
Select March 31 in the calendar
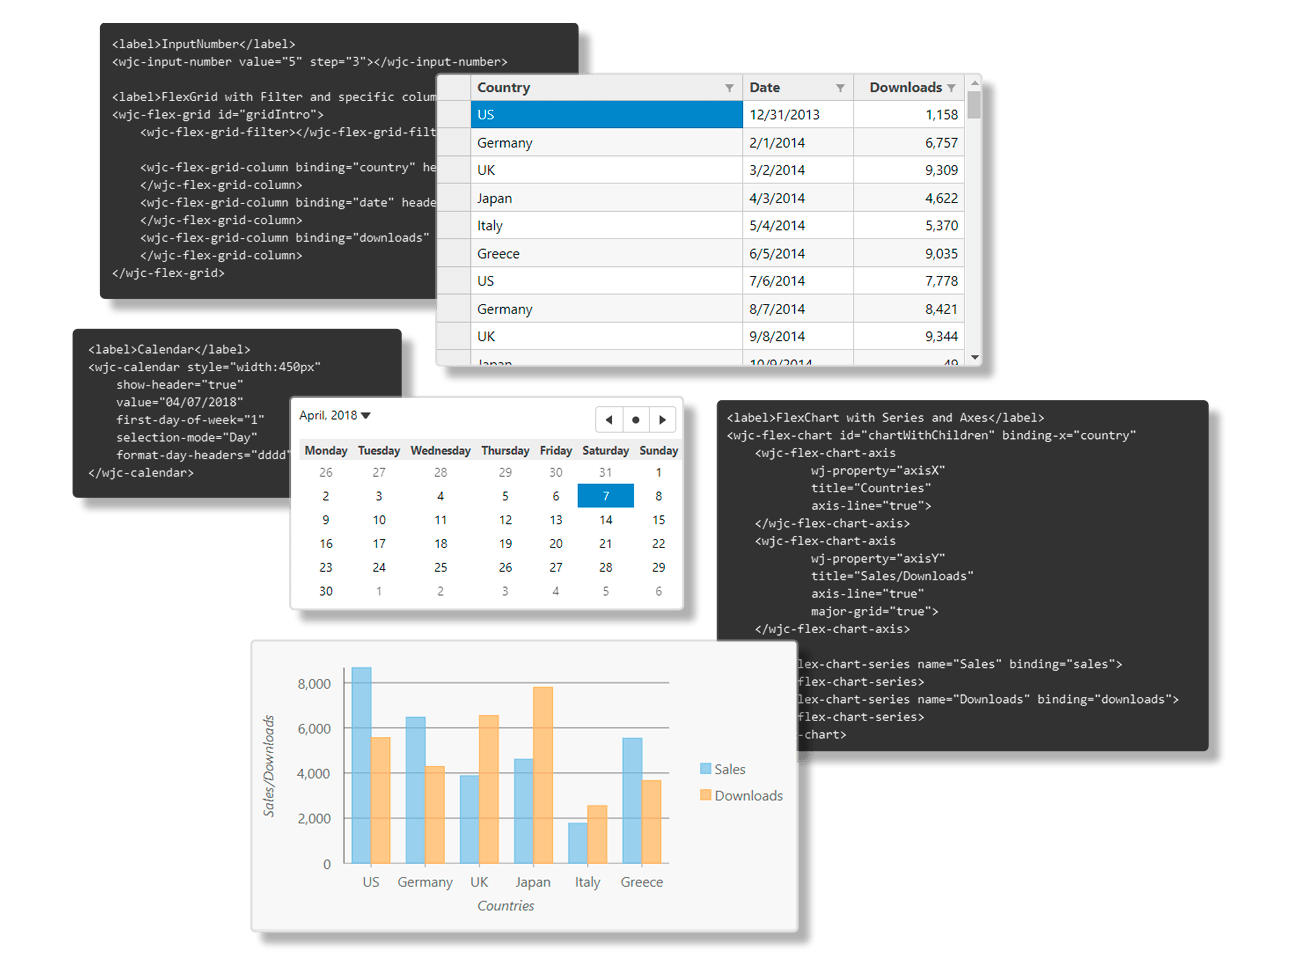[606, 472]
